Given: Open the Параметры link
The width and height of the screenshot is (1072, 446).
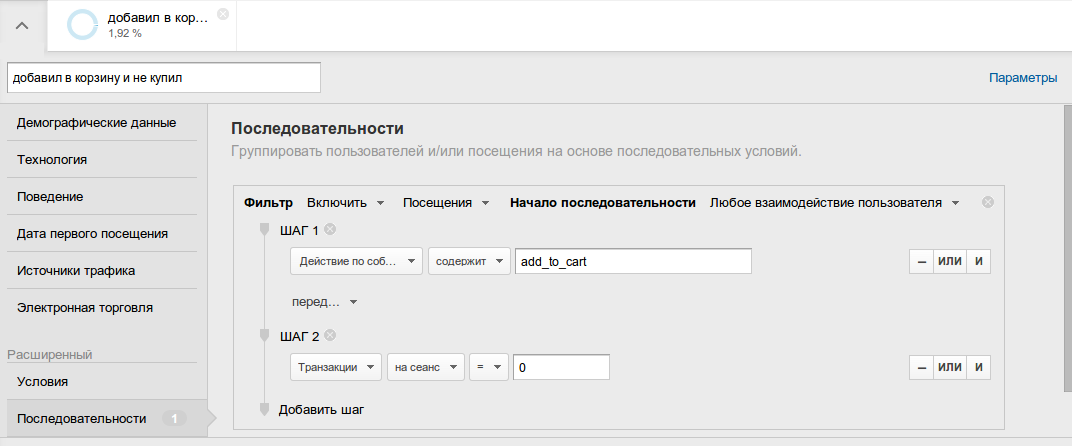Looking at the screenshot, I should pos(1023,78).
